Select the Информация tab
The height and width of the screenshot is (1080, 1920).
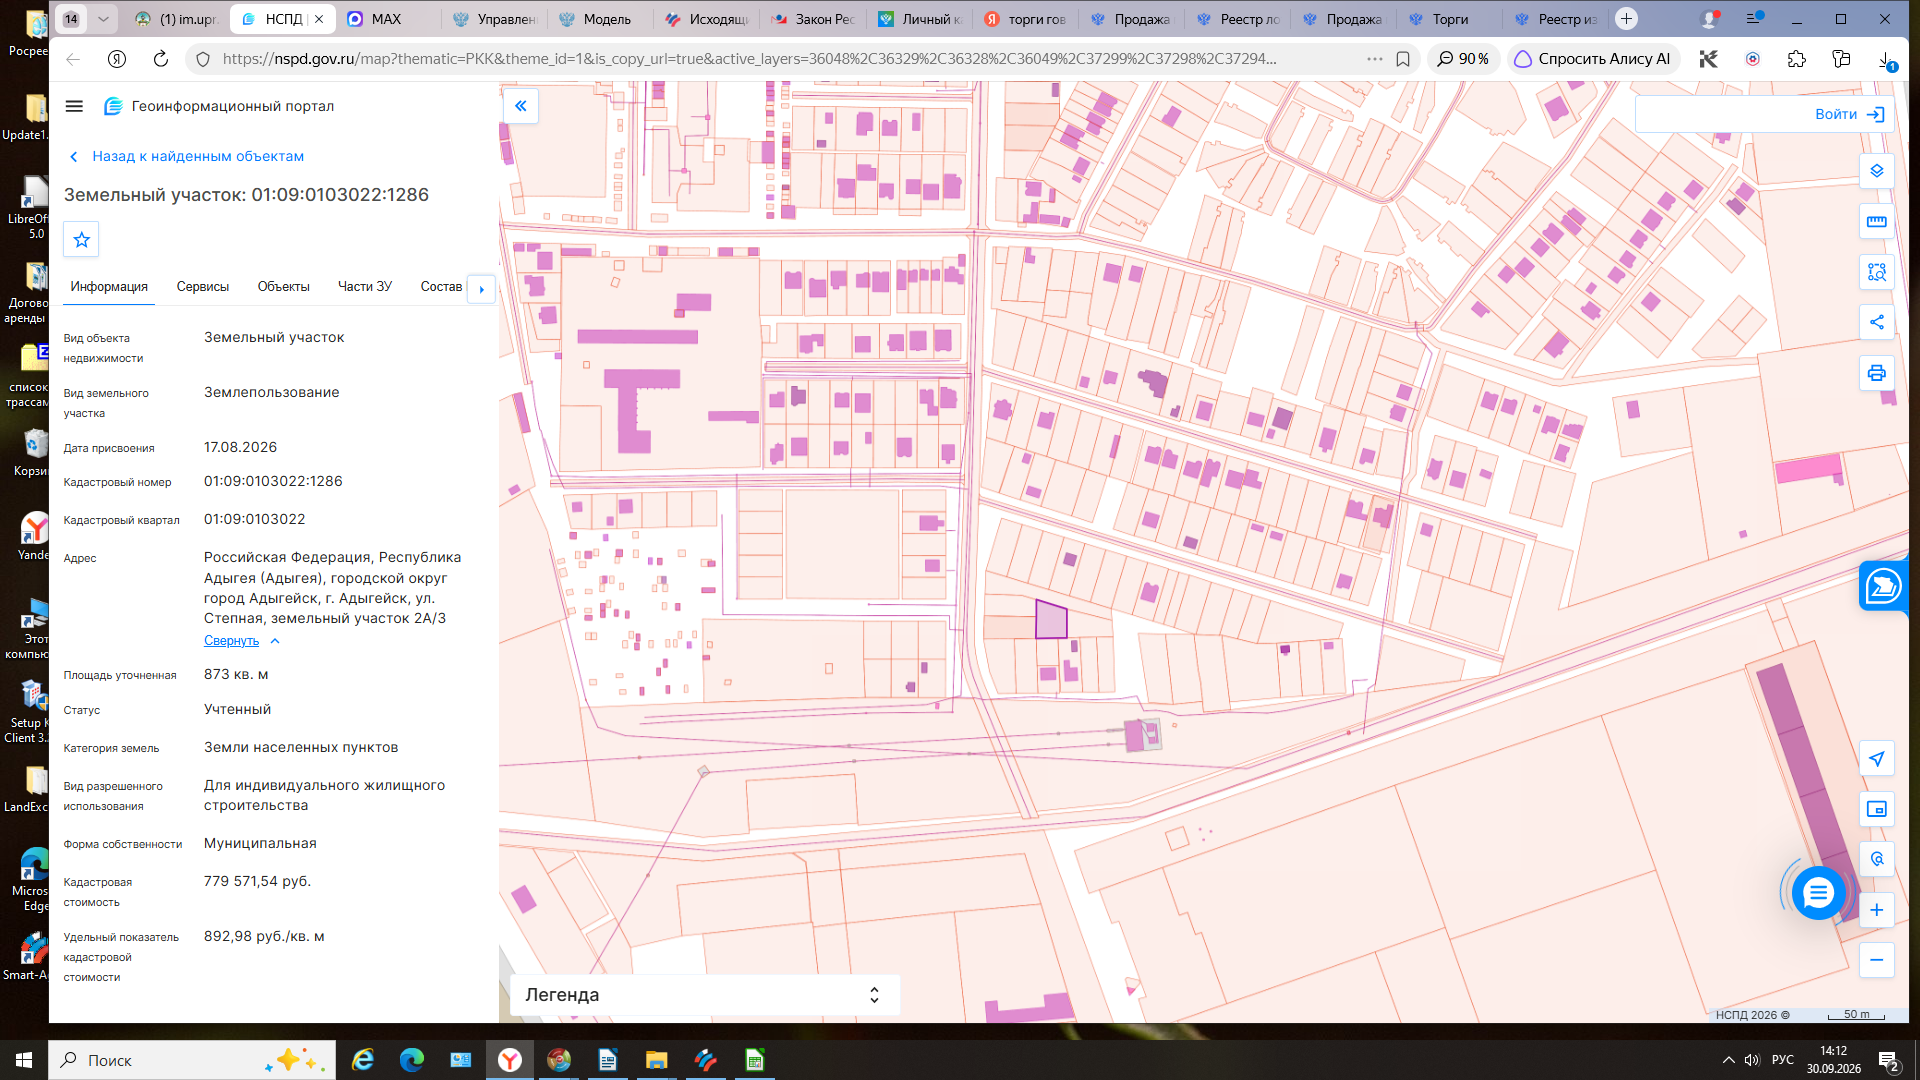109,287
